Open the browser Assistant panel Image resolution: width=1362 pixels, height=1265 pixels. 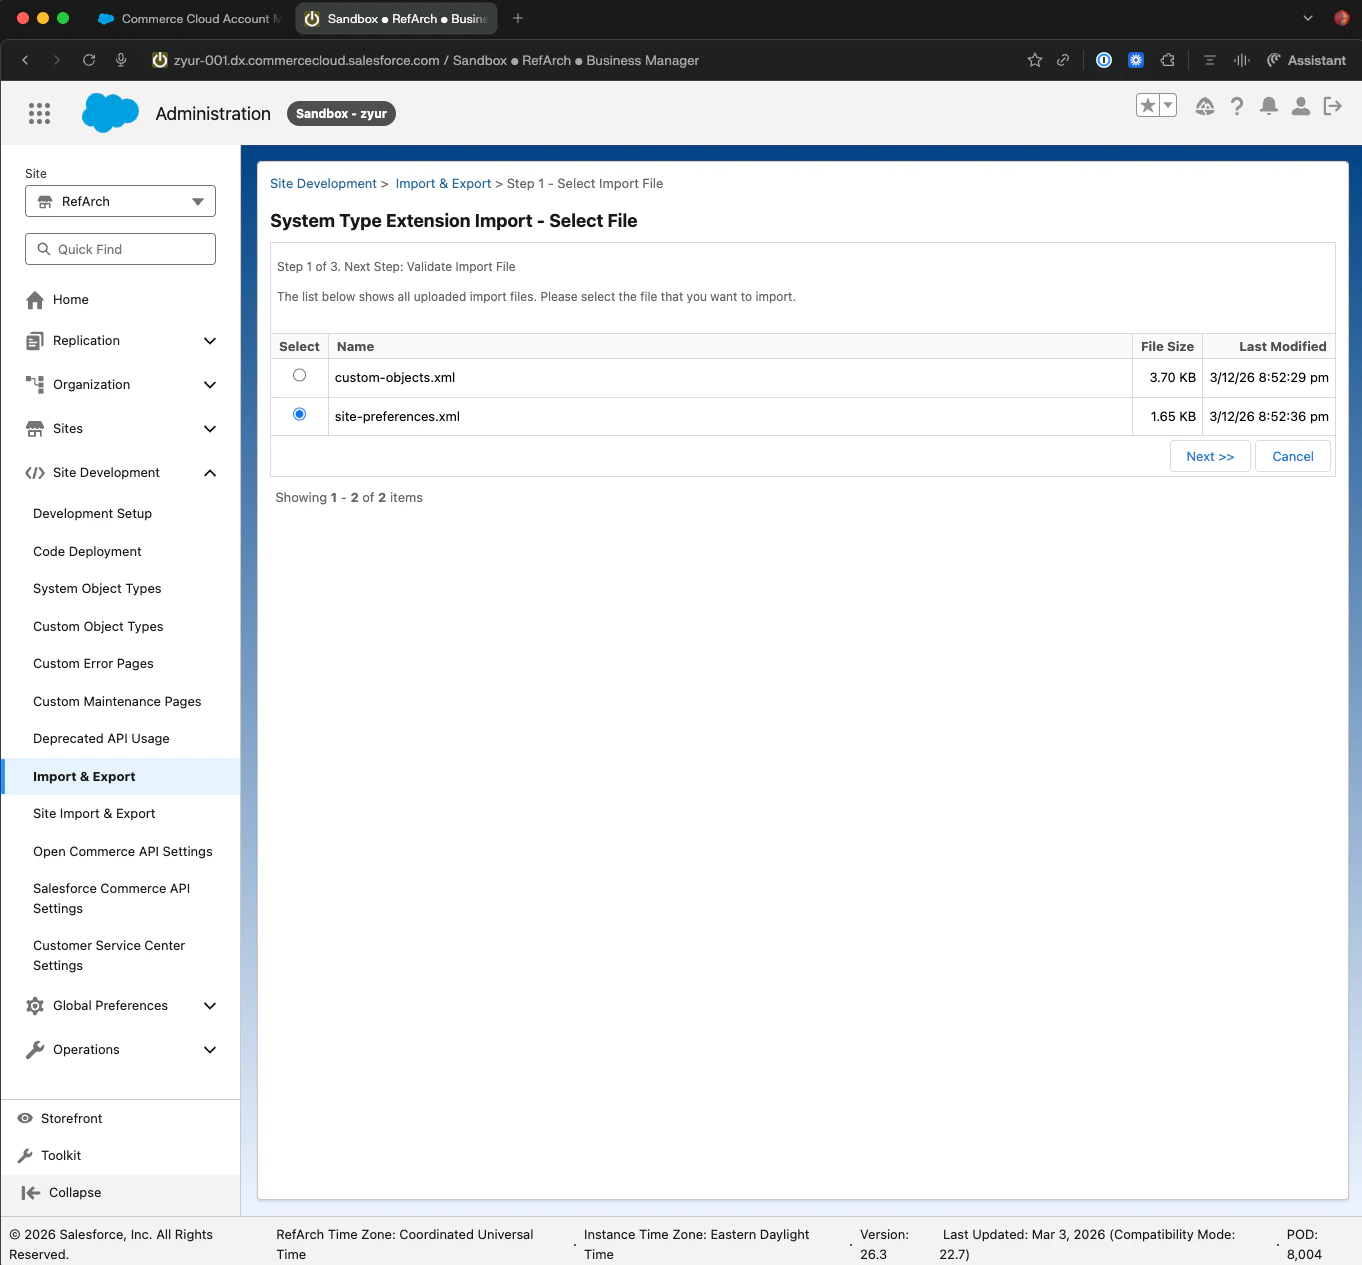coord(1306,60)
